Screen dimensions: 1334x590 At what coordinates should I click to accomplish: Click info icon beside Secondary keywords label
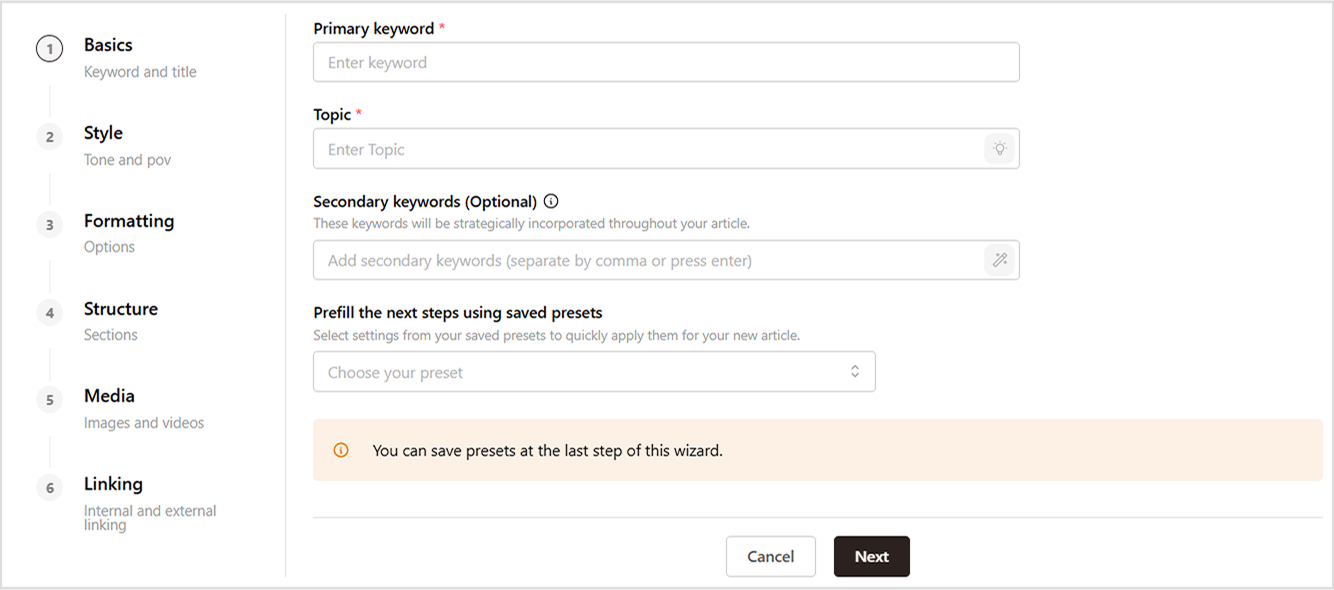(551, 201)
